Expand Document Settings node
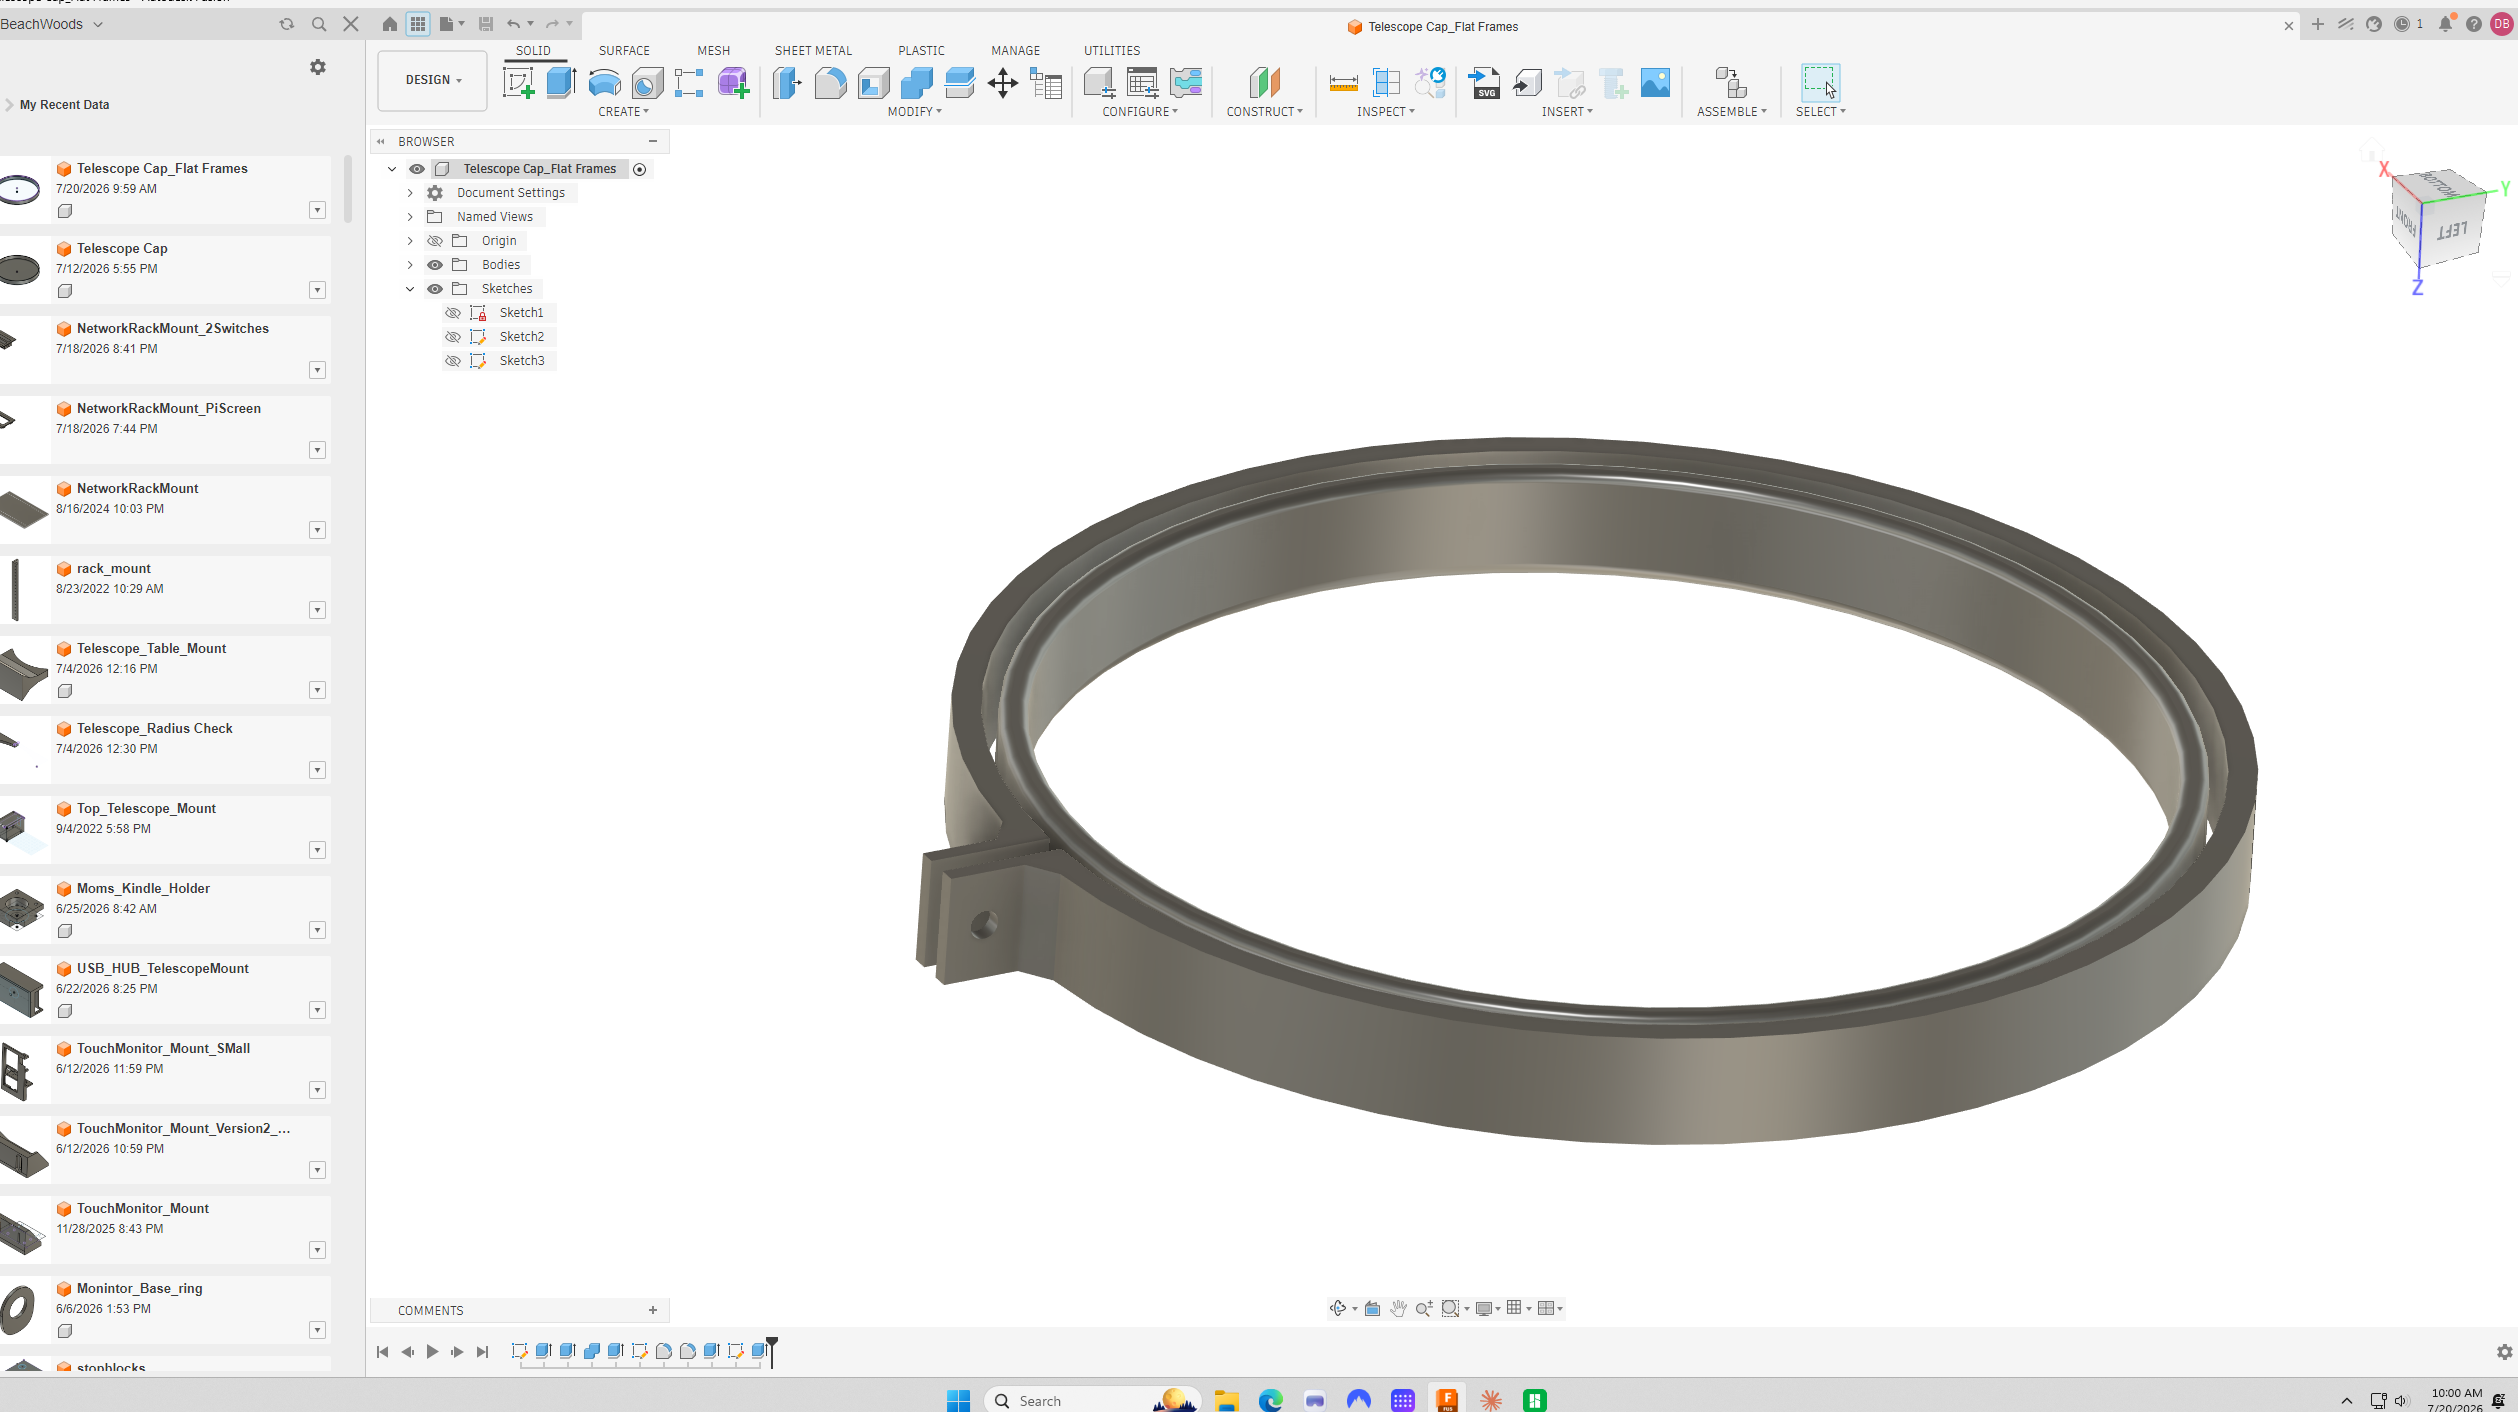This screenshot has width=2518, height=1412. pyautogui.click(x=410, y=193)
